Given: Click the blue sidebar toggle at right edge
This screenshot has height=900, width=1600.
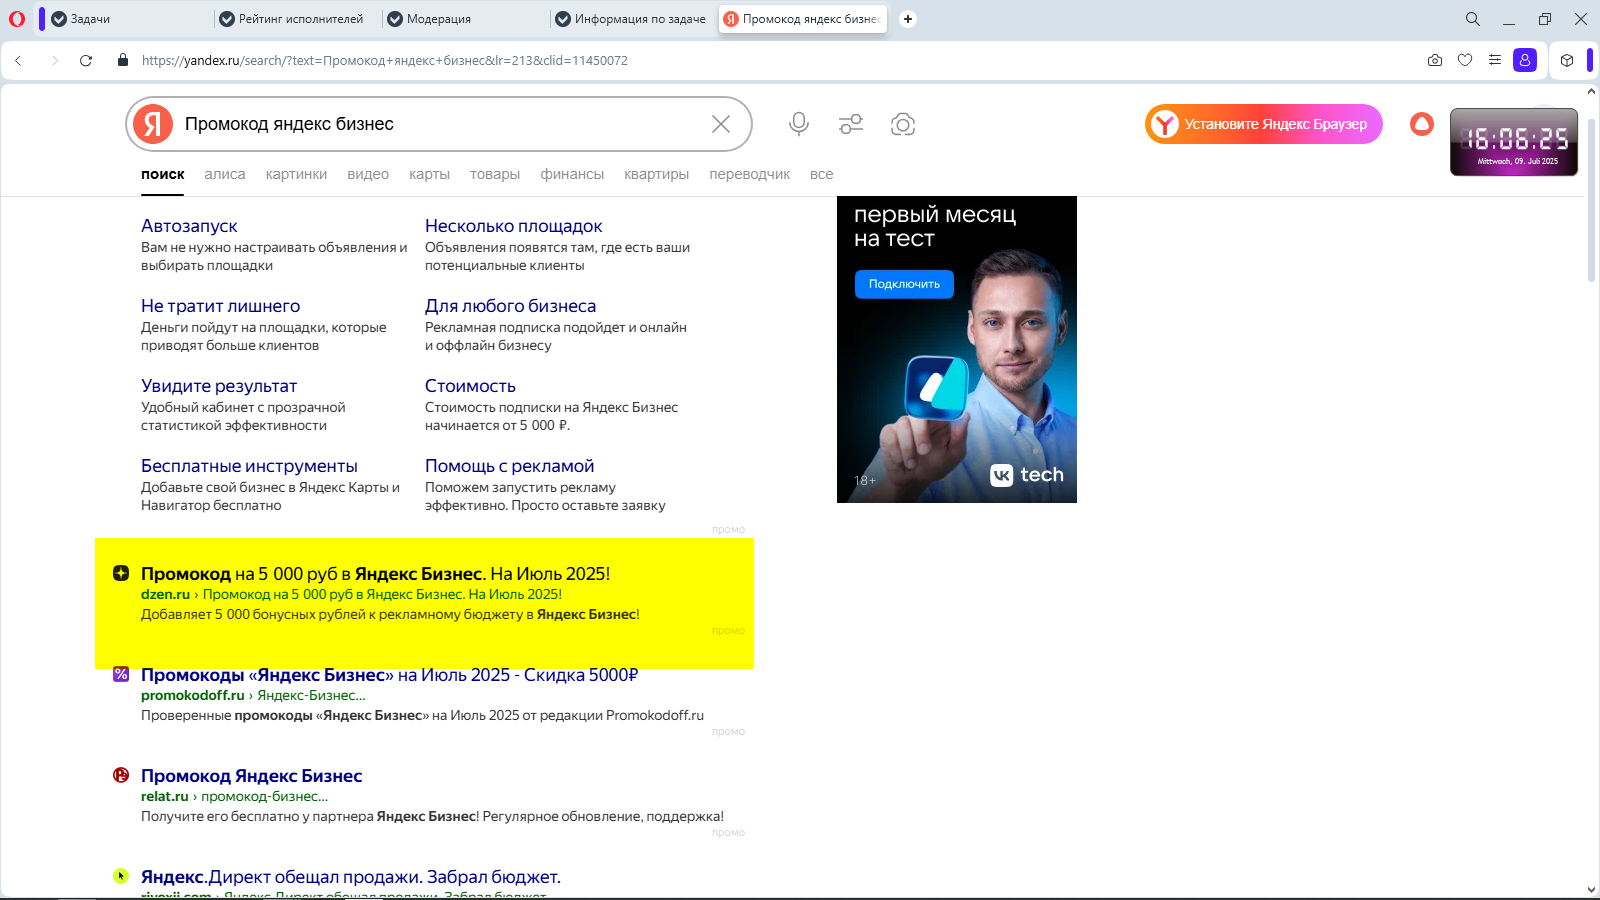Looking at the screenshot, I should [1590, 60].
